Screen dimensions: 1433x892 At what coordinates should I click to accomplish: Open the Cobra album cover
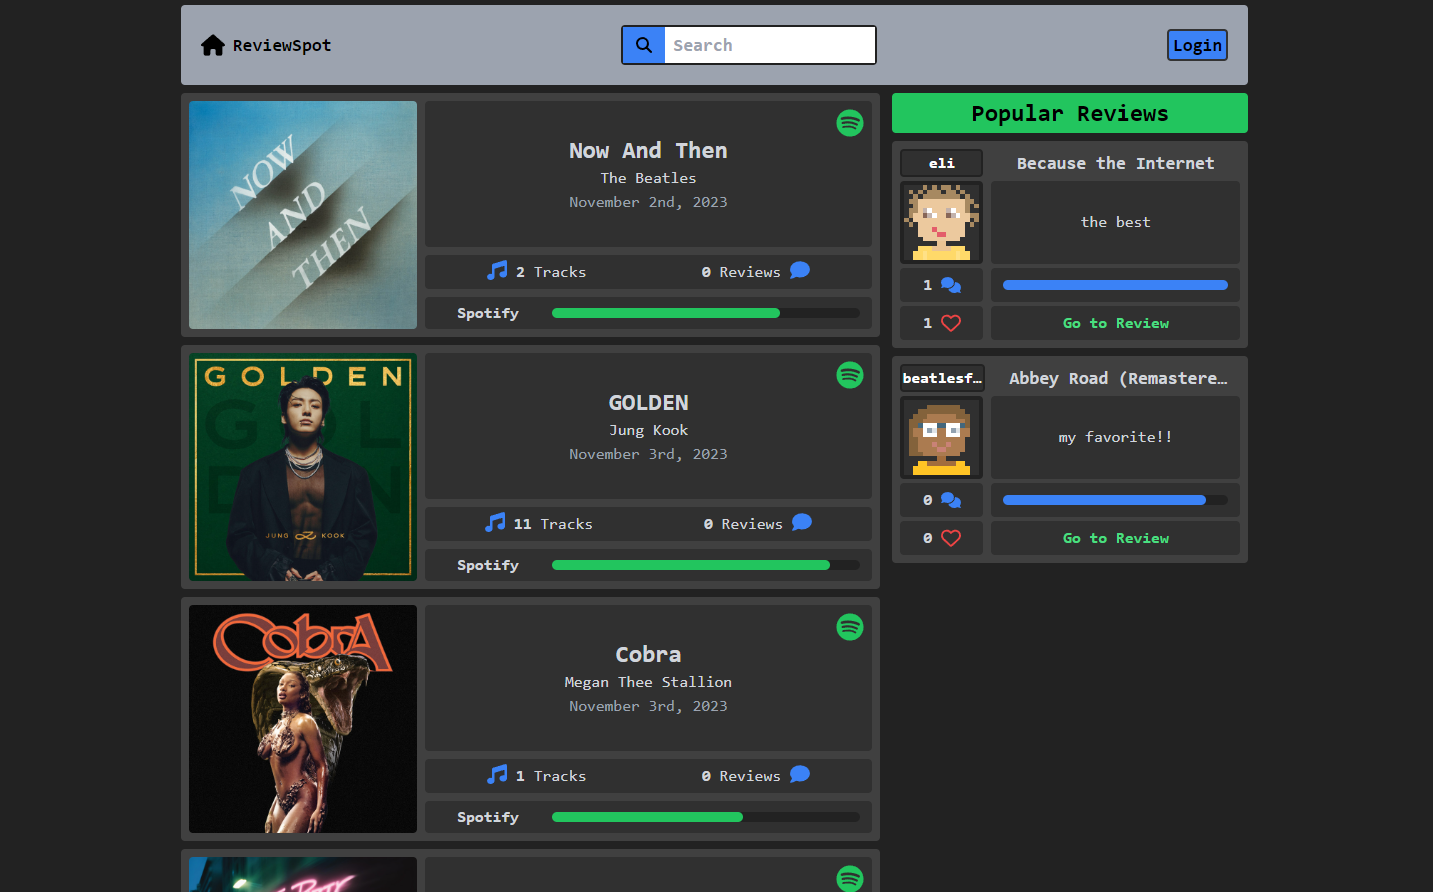pos(303,719)
